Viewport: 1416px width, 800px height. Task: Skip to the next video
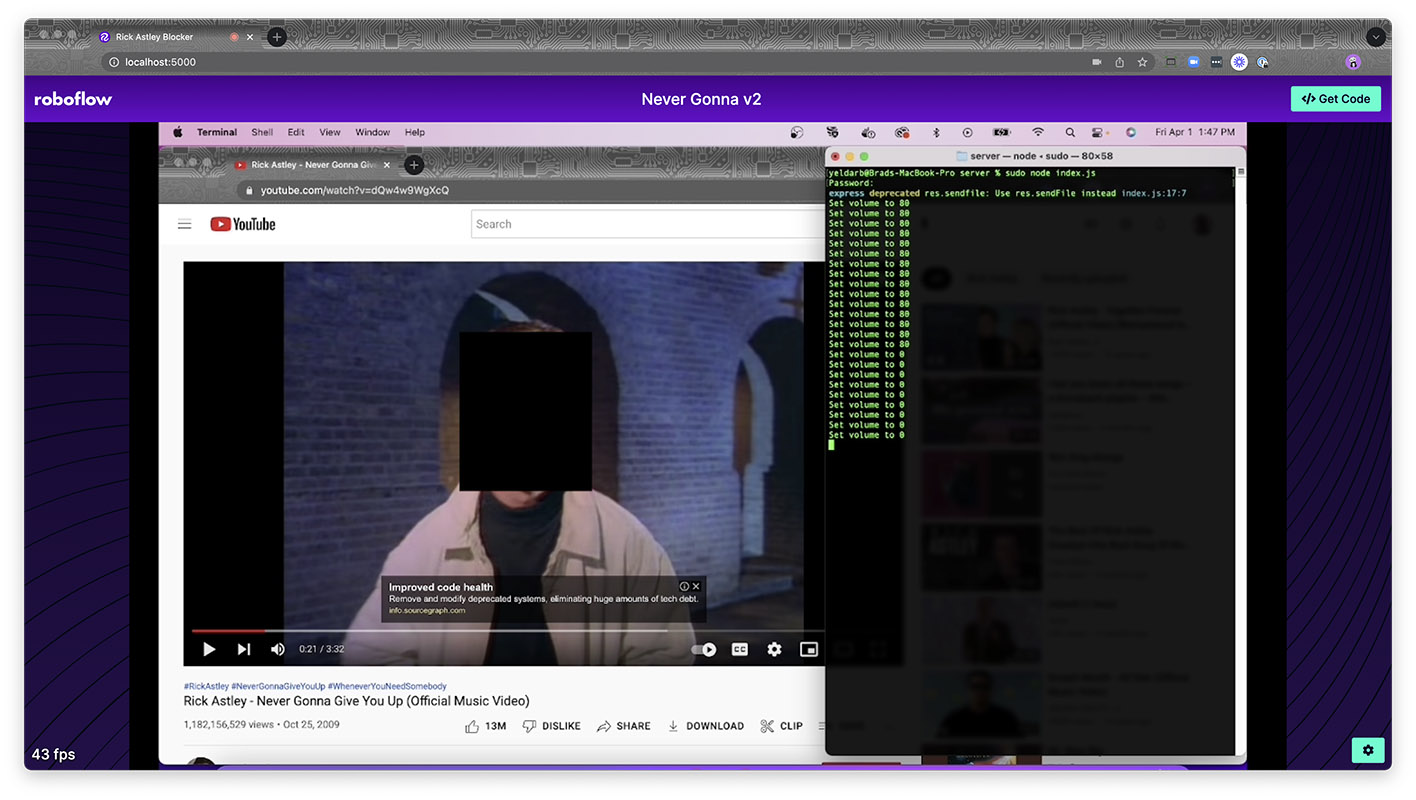click(244, 650)
